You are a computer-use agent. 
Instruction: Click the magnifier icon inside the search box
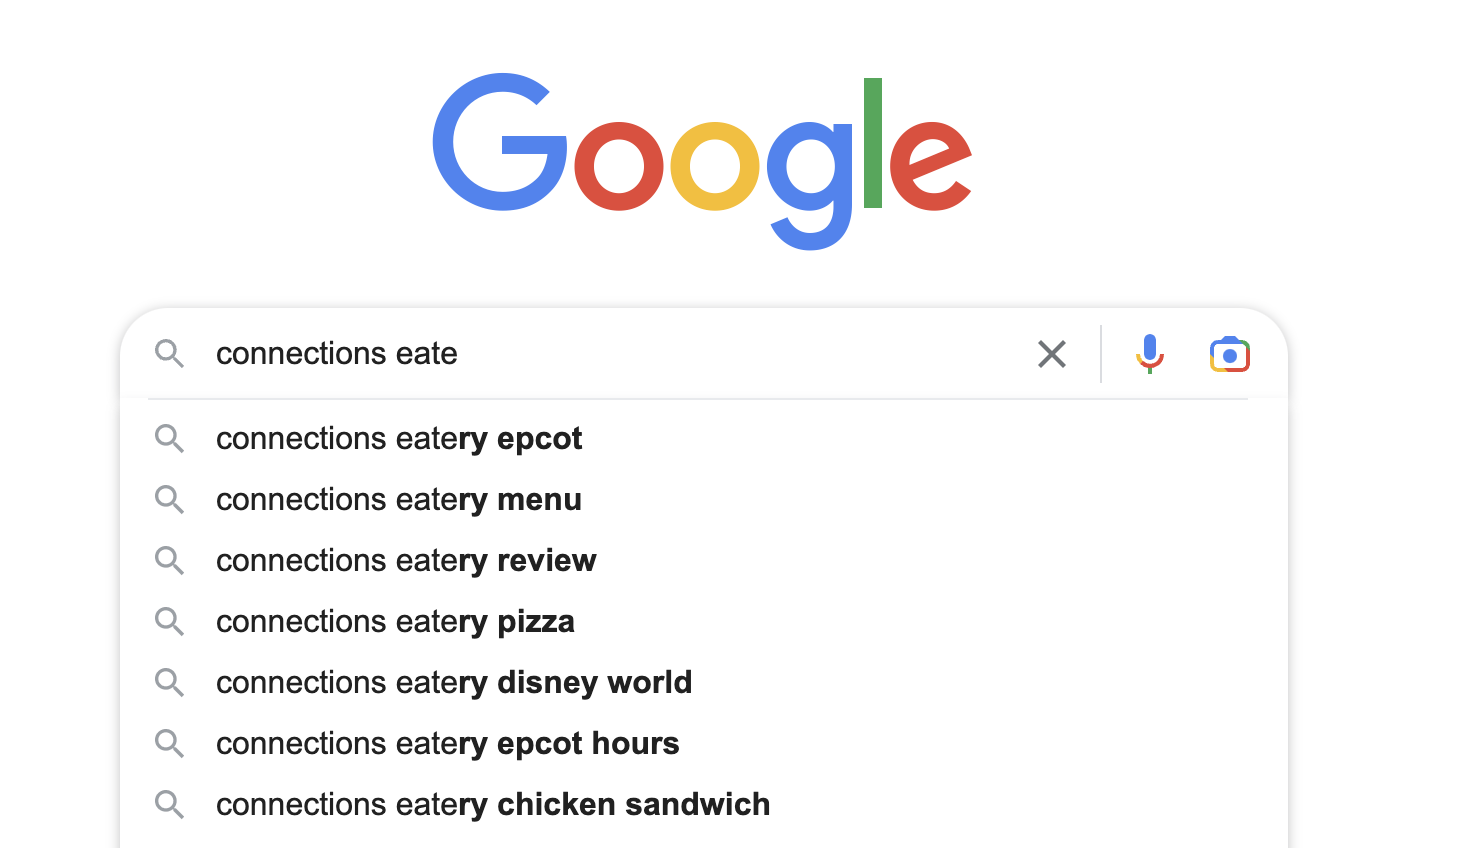pyautogui.click(x=169, y=353)
